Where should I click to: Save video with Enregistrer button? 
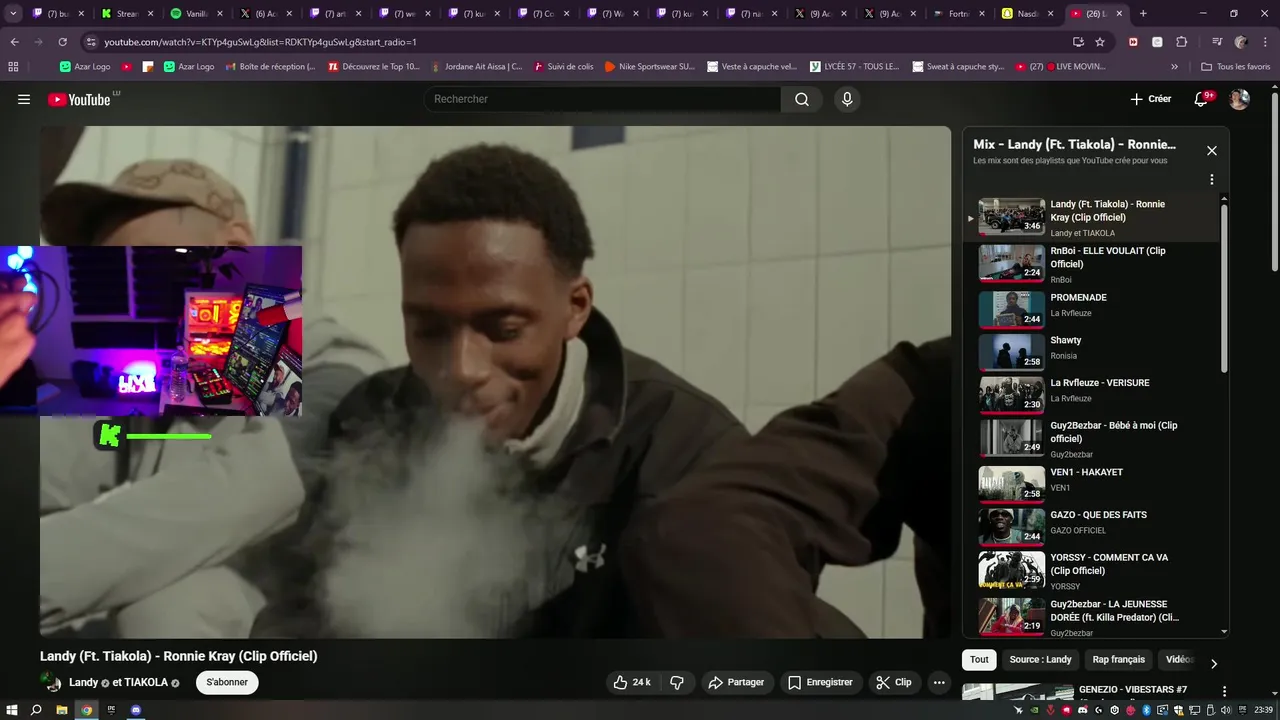[x=820, y=682]
